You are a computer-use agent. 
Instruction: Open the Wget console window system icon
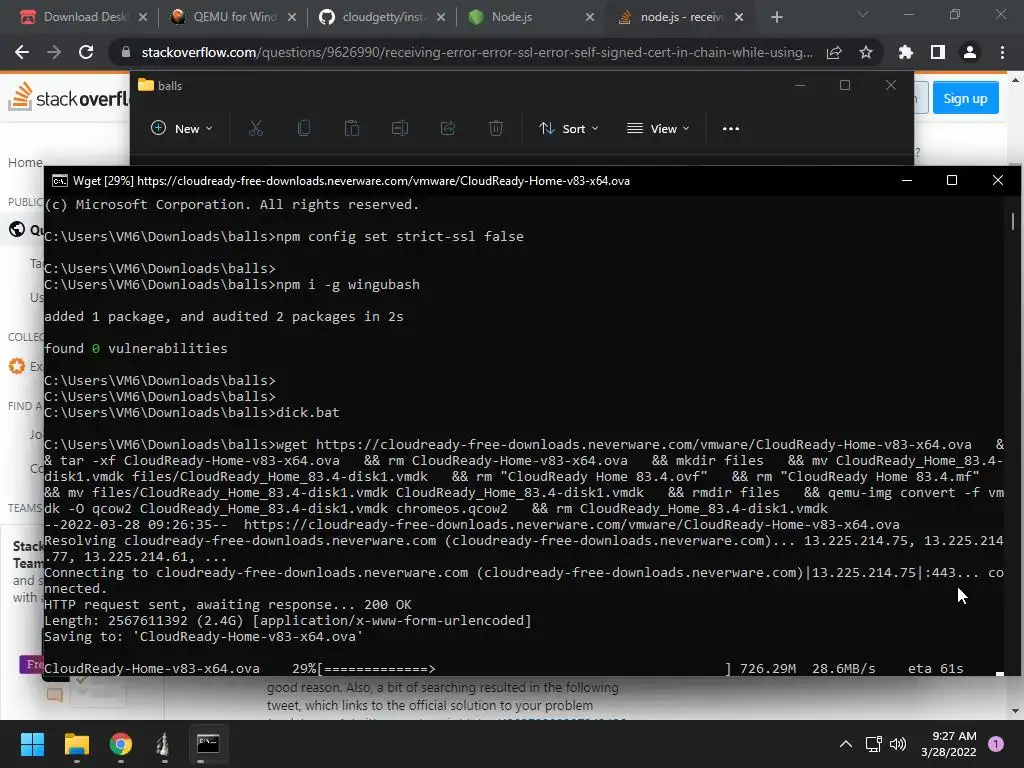point(59,180)
